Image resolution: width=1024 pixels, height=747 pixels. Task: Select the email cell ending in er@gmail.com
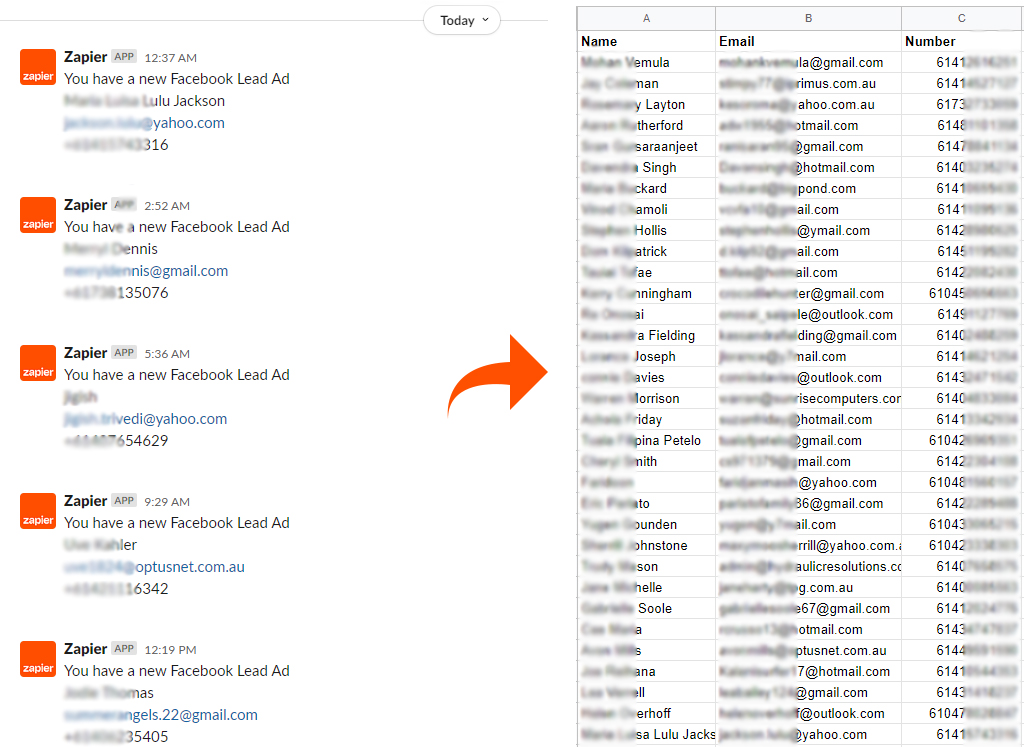(808, 294)
